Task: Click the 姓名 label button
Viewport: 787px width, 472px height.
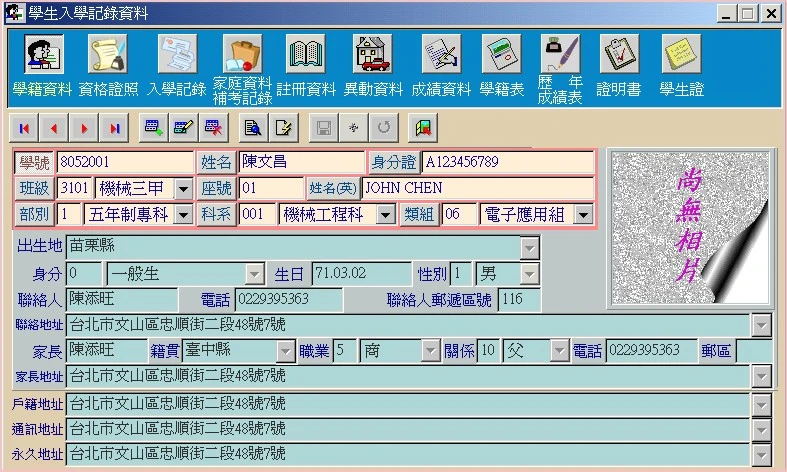Action: (x=216, y=163)
